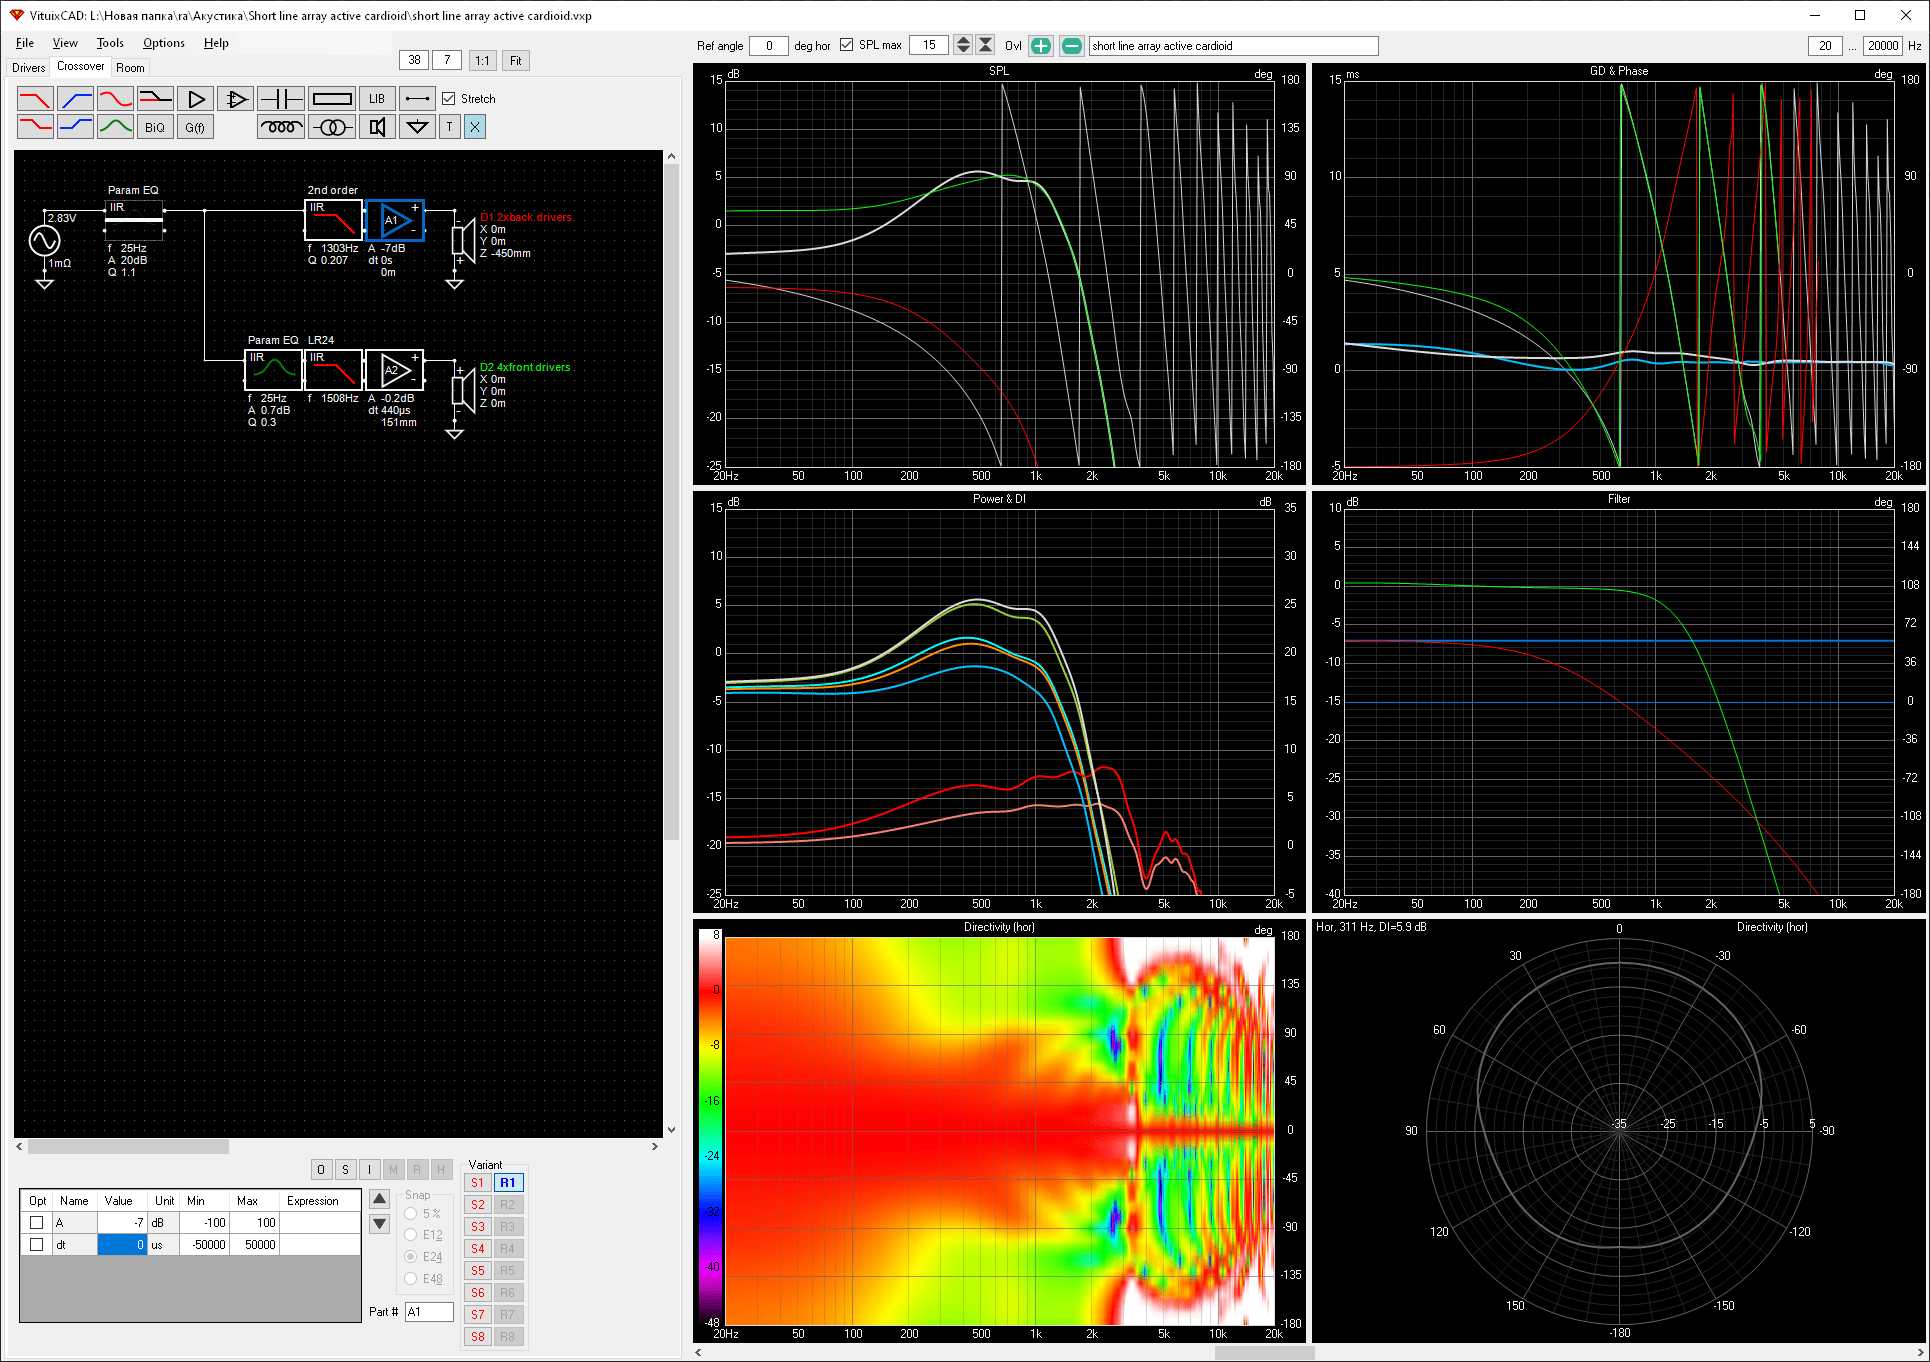
Task: Add a transformer component
Action: (x=332, y=127)
